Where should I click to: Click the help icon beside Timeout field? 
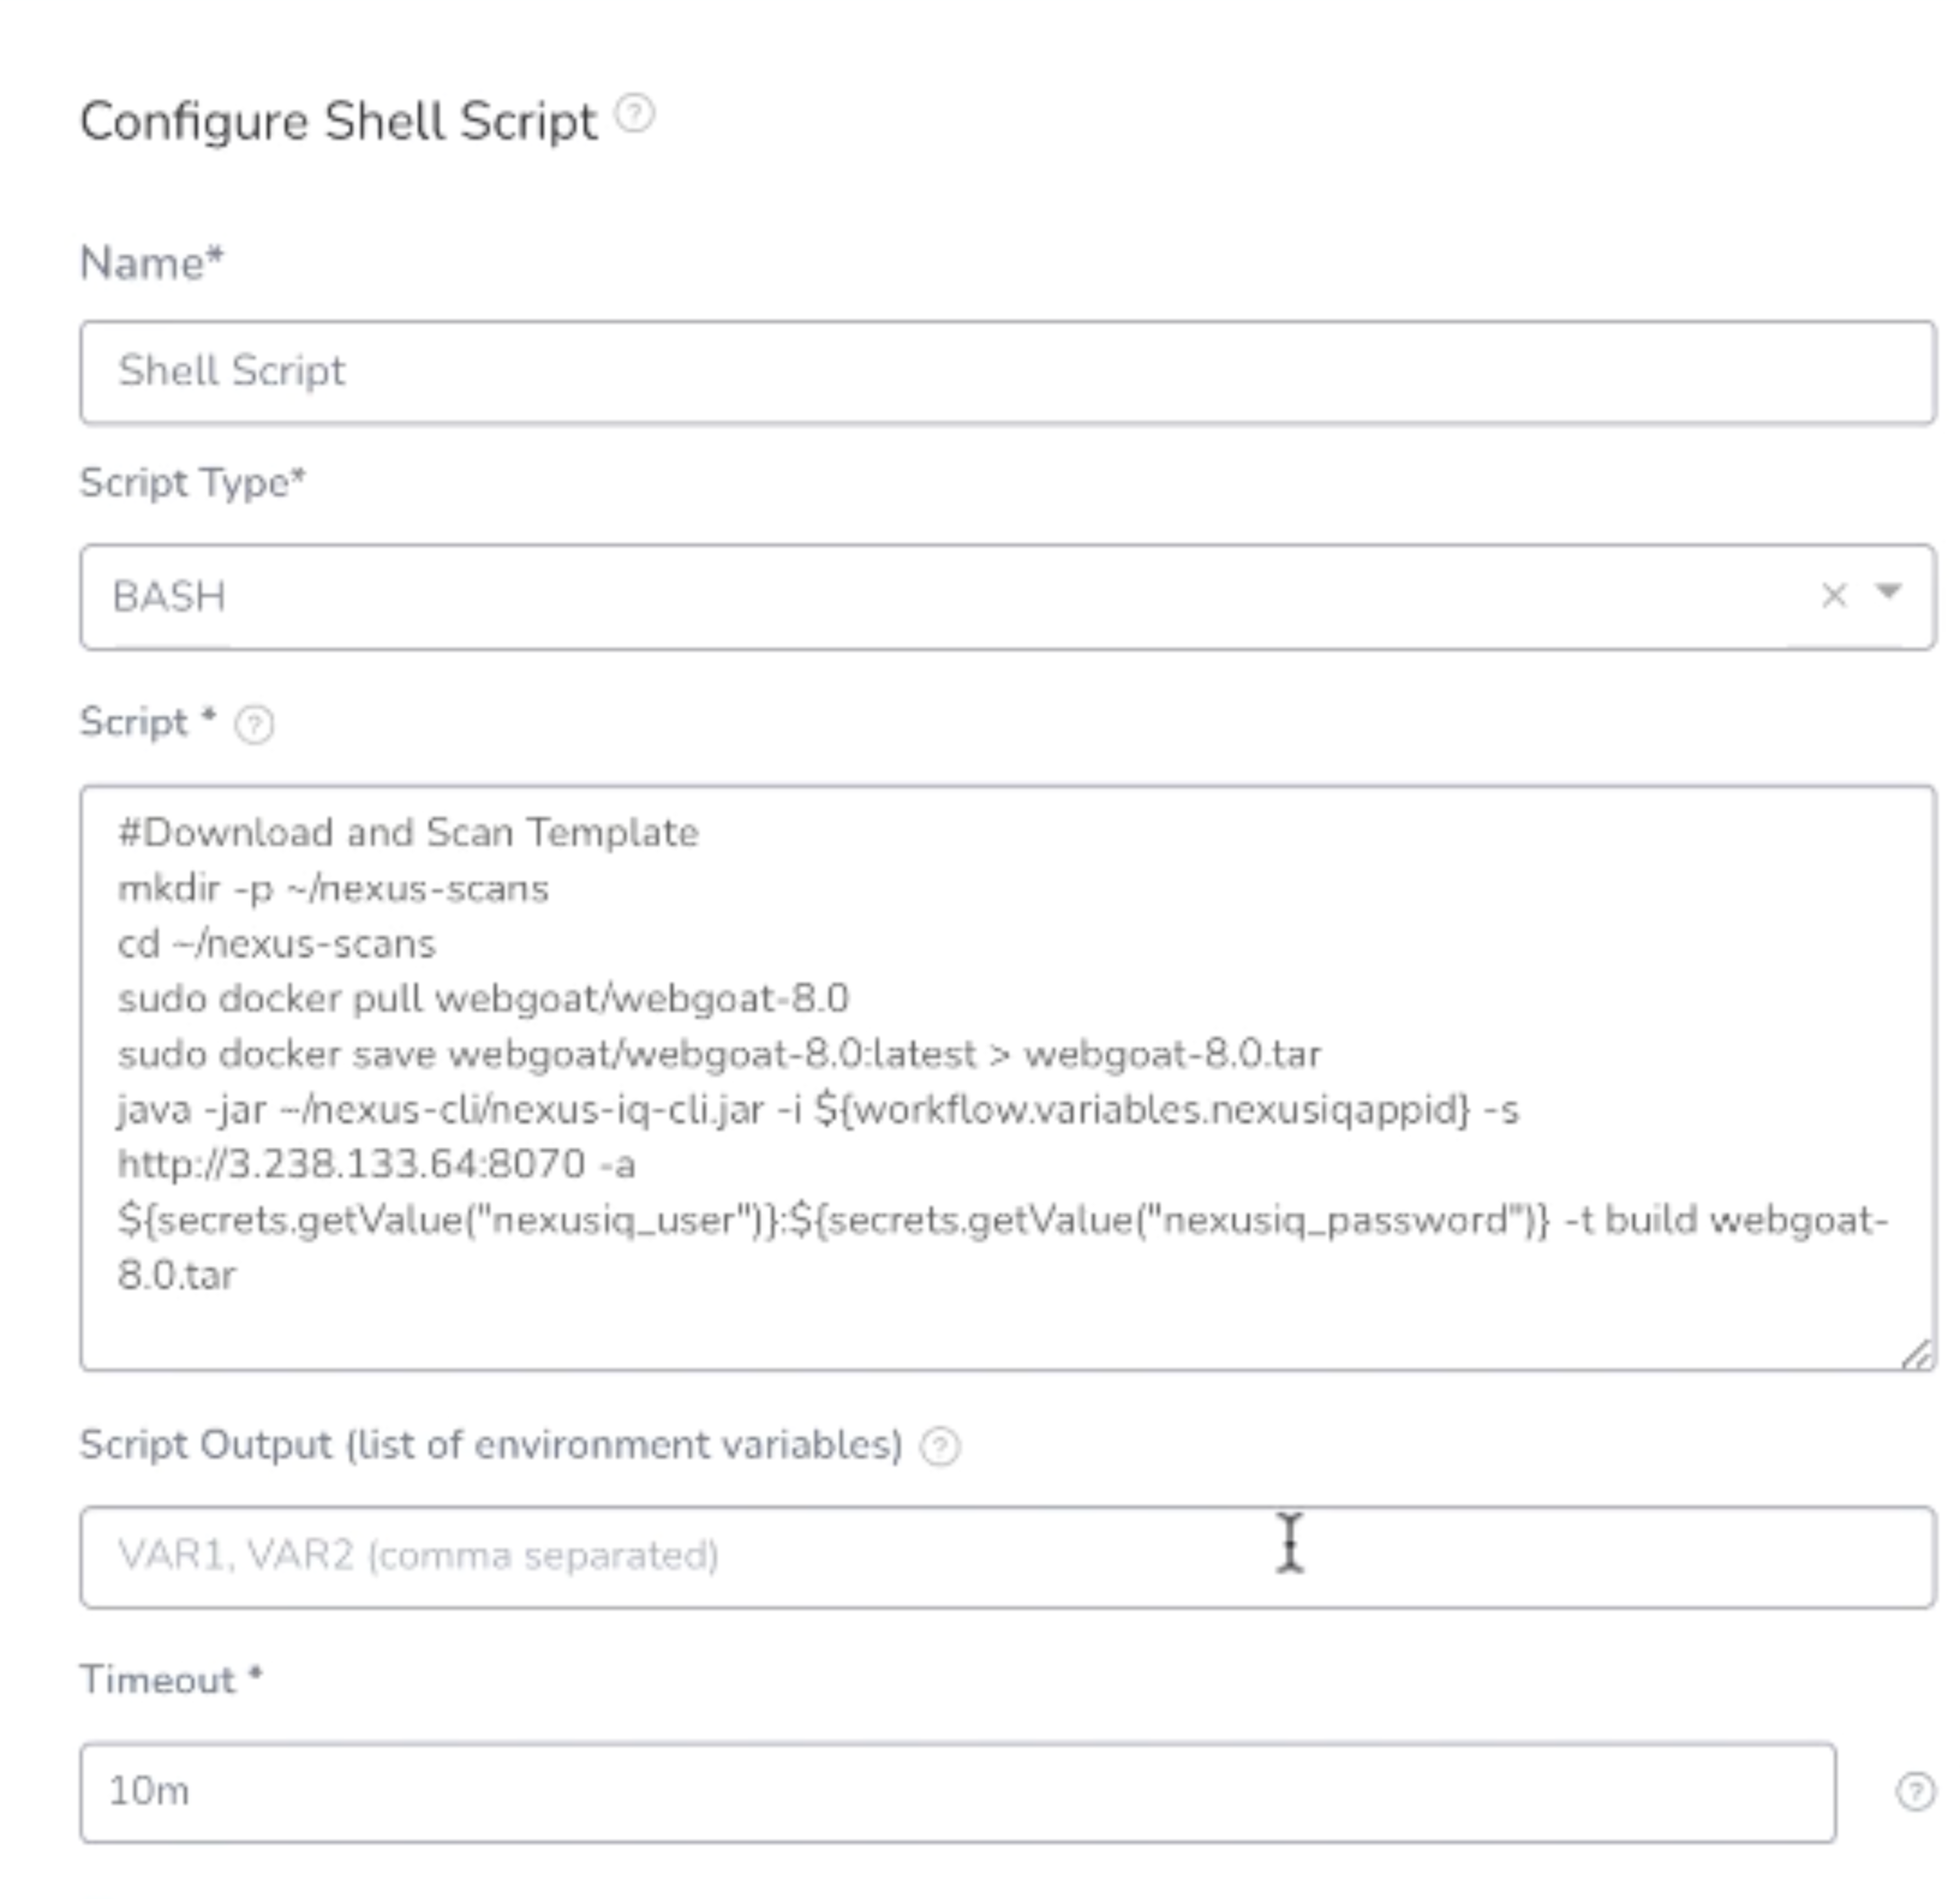click(1915, 1792)
